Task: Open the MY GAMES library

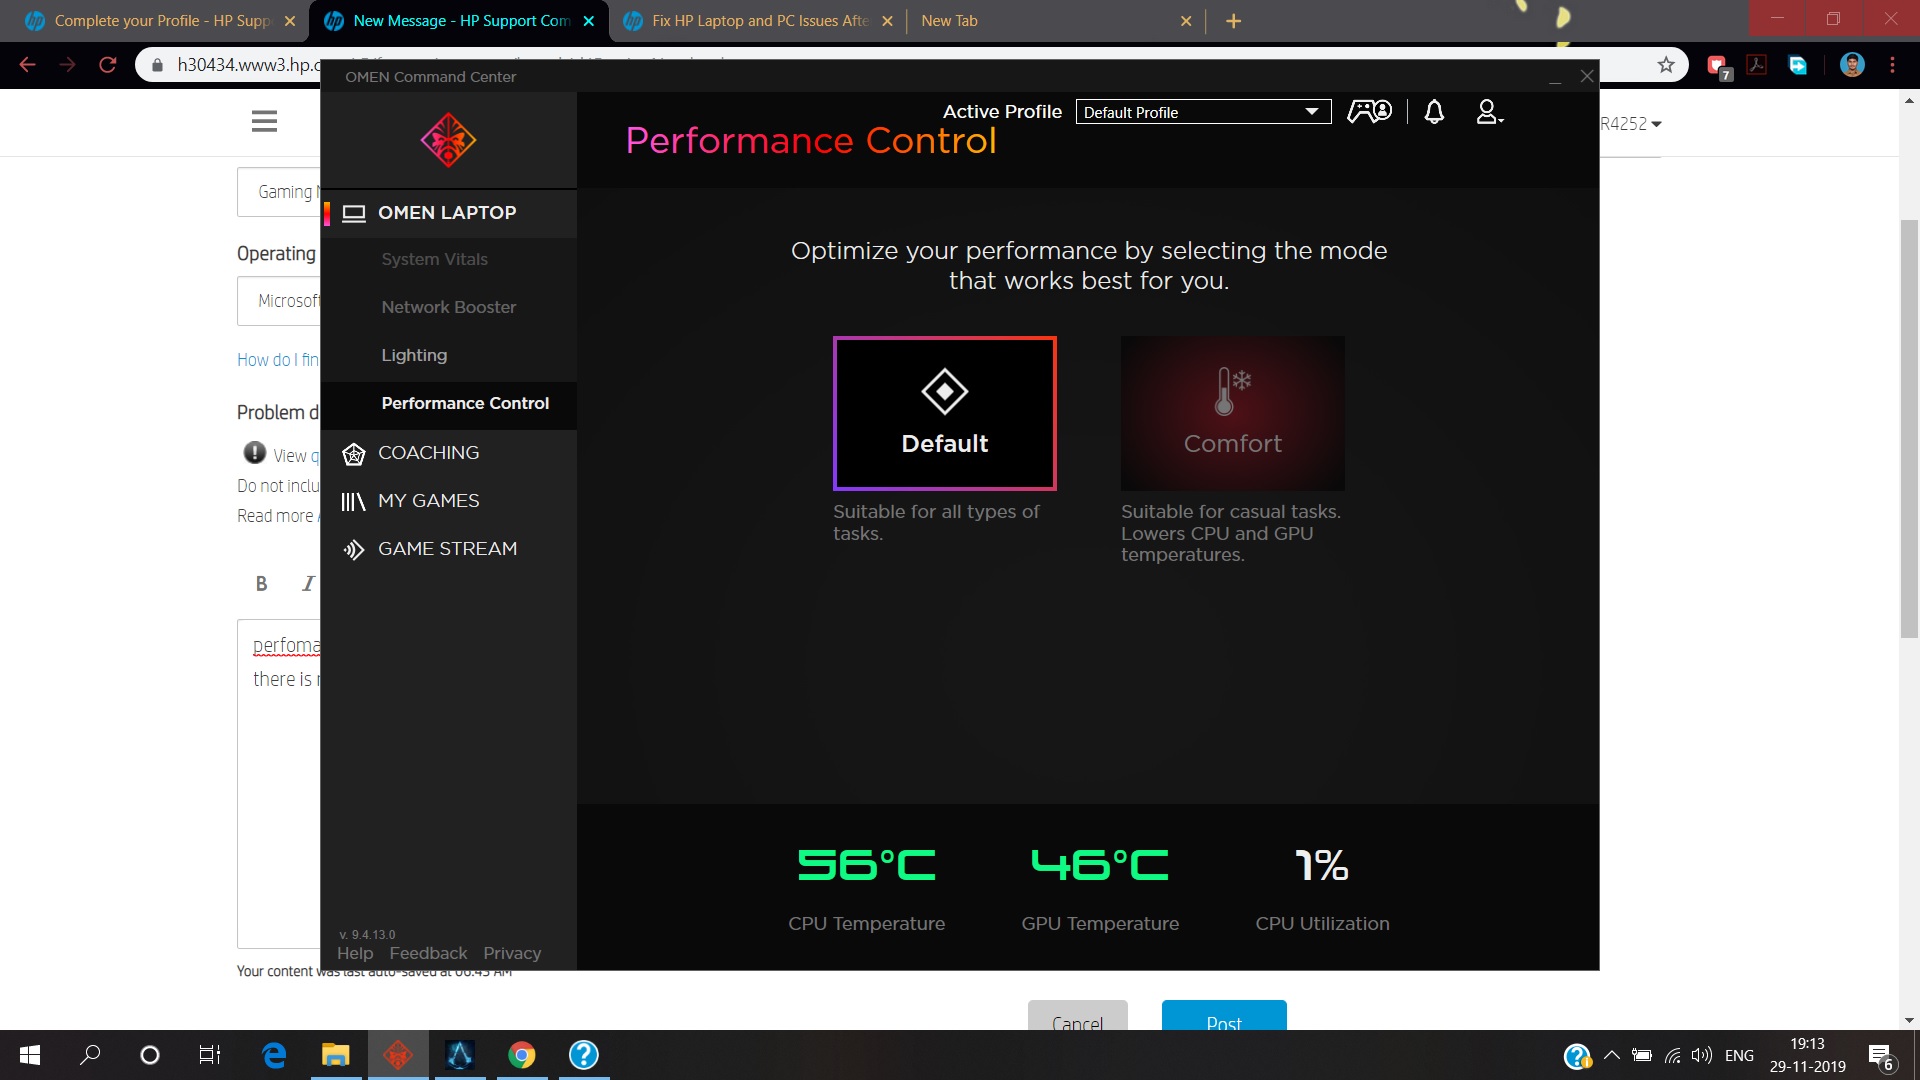Action: (x=448, y=501)
